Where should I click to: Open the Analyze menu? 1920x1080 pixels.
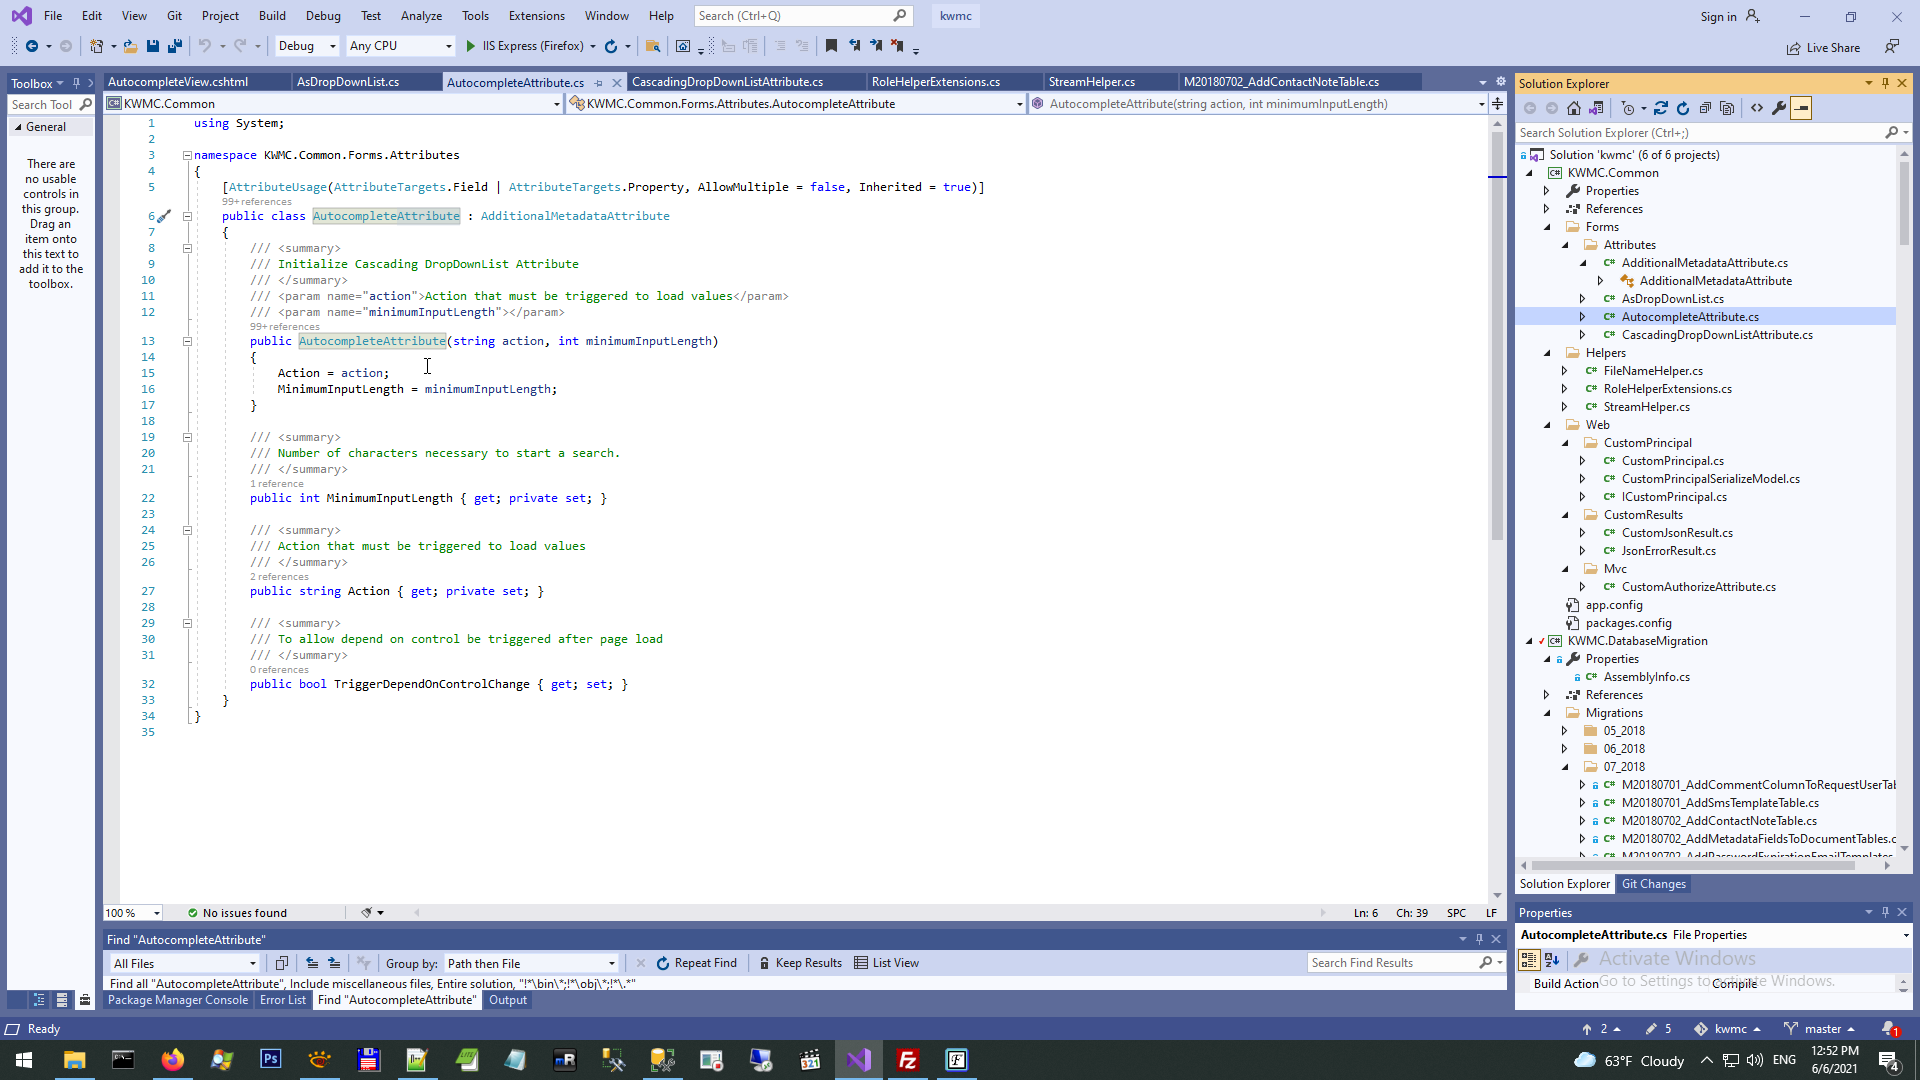click(421, 16)
